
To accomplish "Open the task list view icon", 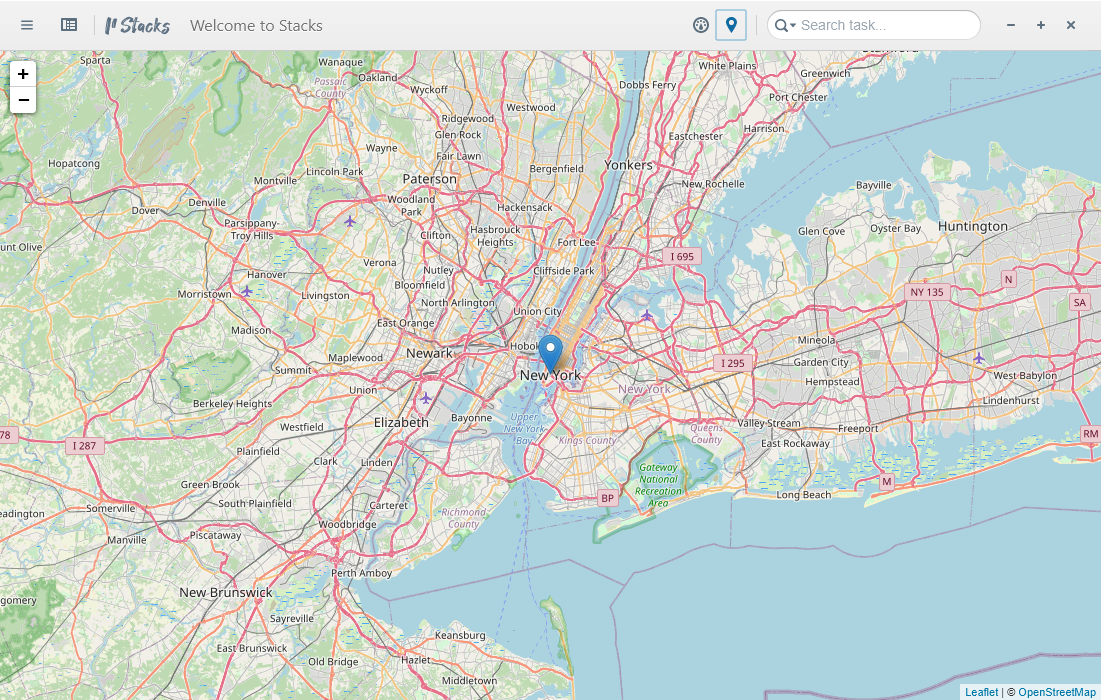I will [x=69, y=25].
